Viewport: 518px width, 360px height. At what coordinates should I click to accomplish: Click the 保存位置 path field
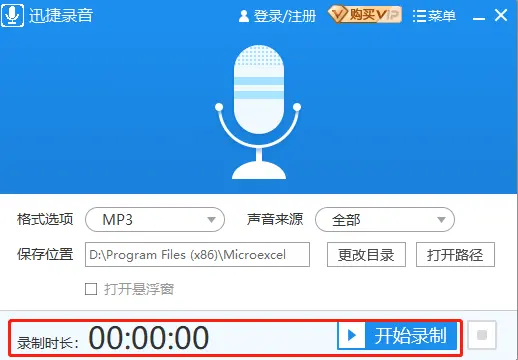pos(197,255)
